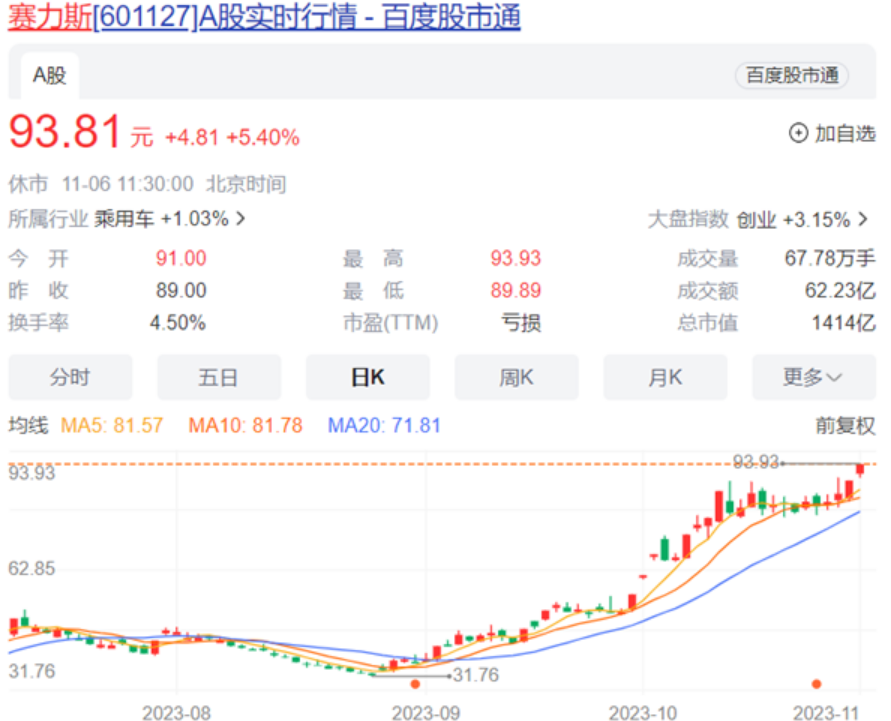891x721 pixels.
Task: Switch to the 五日 chart tab
Action: coord(219,377)
